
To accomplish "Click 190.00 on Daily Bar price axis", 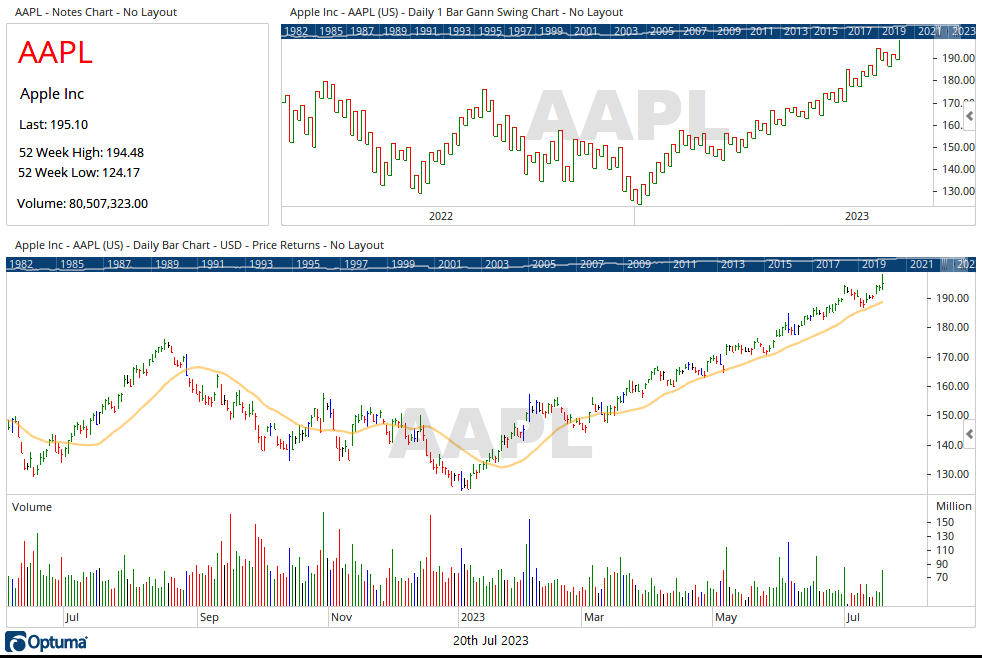I will coord(953,298).
